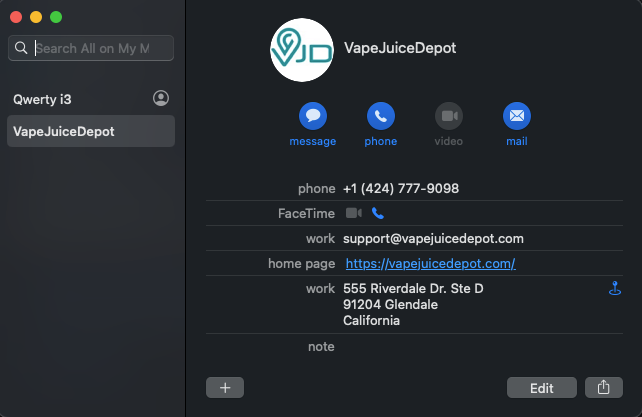Viewport: 642px width, 417px height.
Task: Click the 'home page' field label
Action: click(x=301, y=263)
